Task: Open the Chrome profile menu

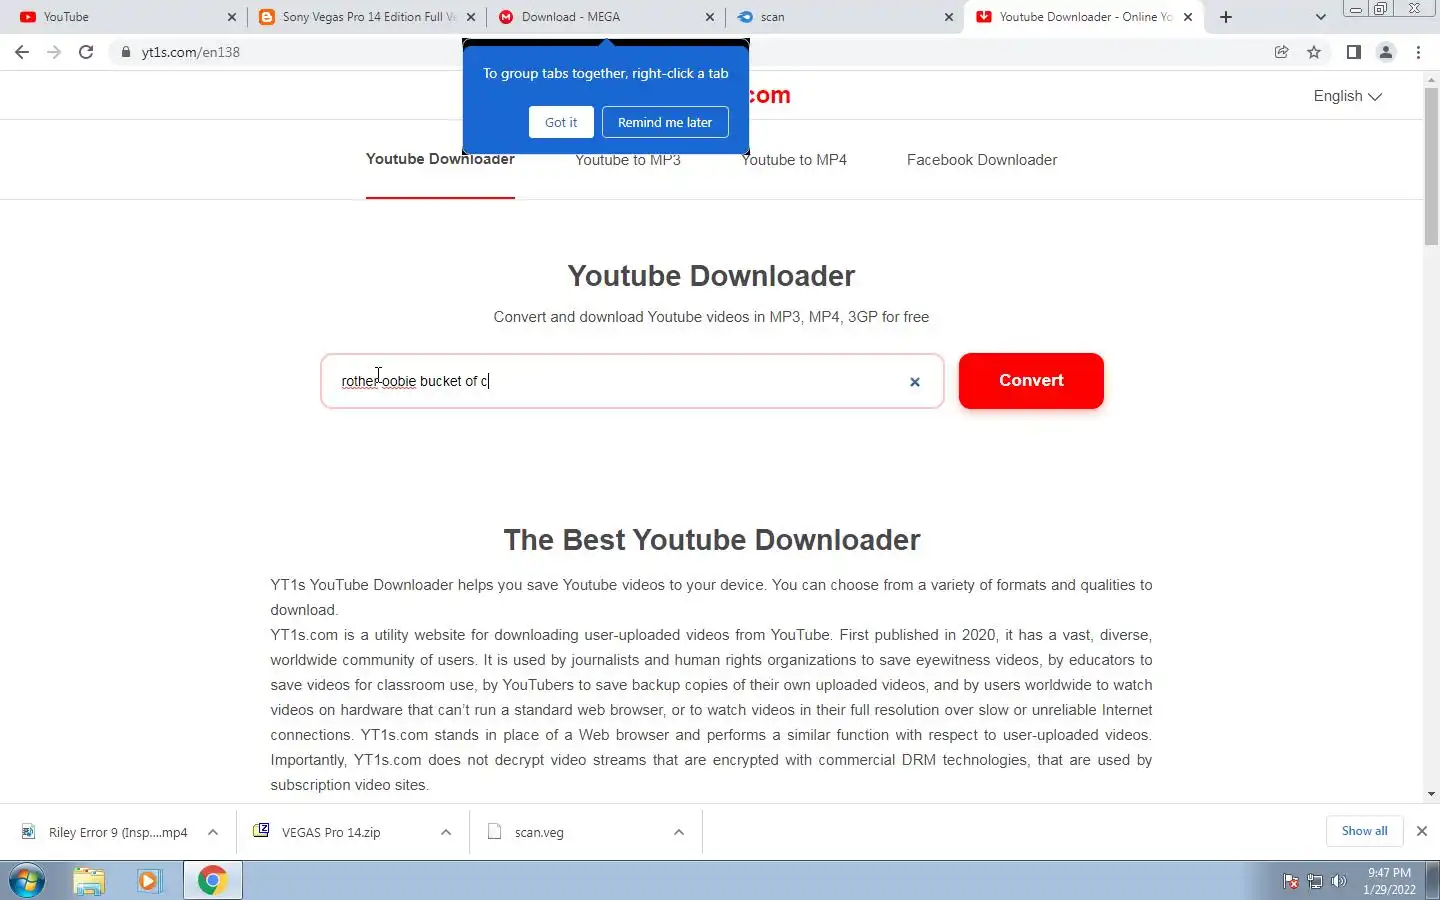Action: [1386, 52]
